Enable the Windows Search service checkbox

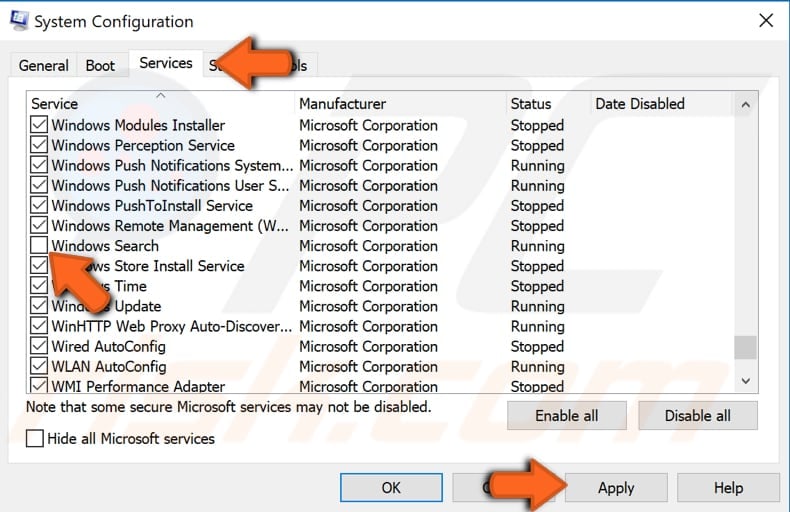(39, 245)
